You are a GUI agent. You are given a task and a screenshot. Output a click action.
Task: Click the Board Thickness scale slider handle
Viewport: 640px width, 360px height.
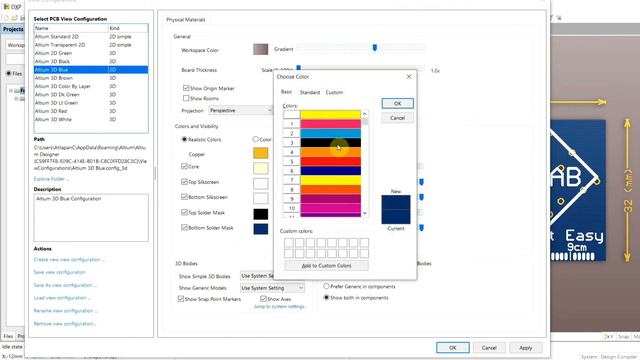pyautogui.click(x=298, y=68)
